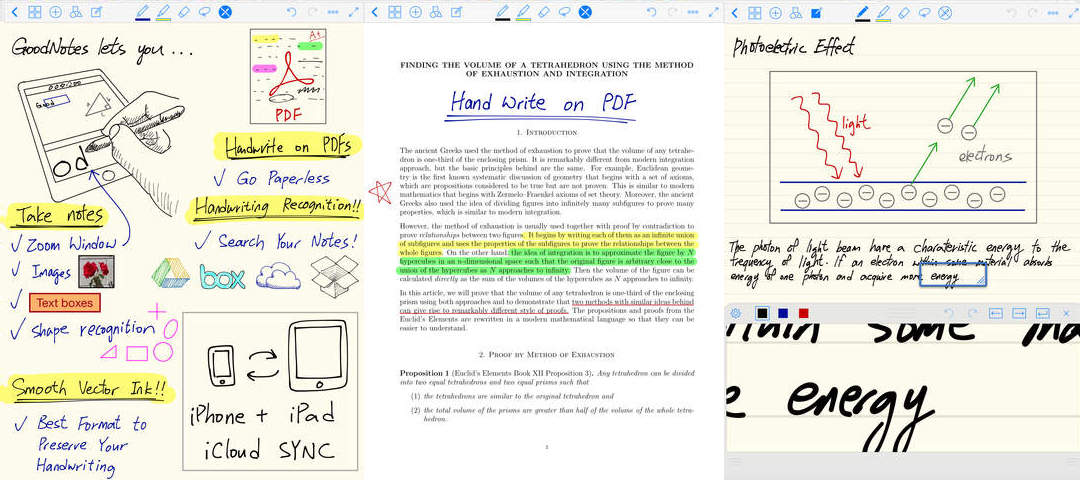Click the PDF document illustration
This screenshot has height=480, width=1080.
288,76
